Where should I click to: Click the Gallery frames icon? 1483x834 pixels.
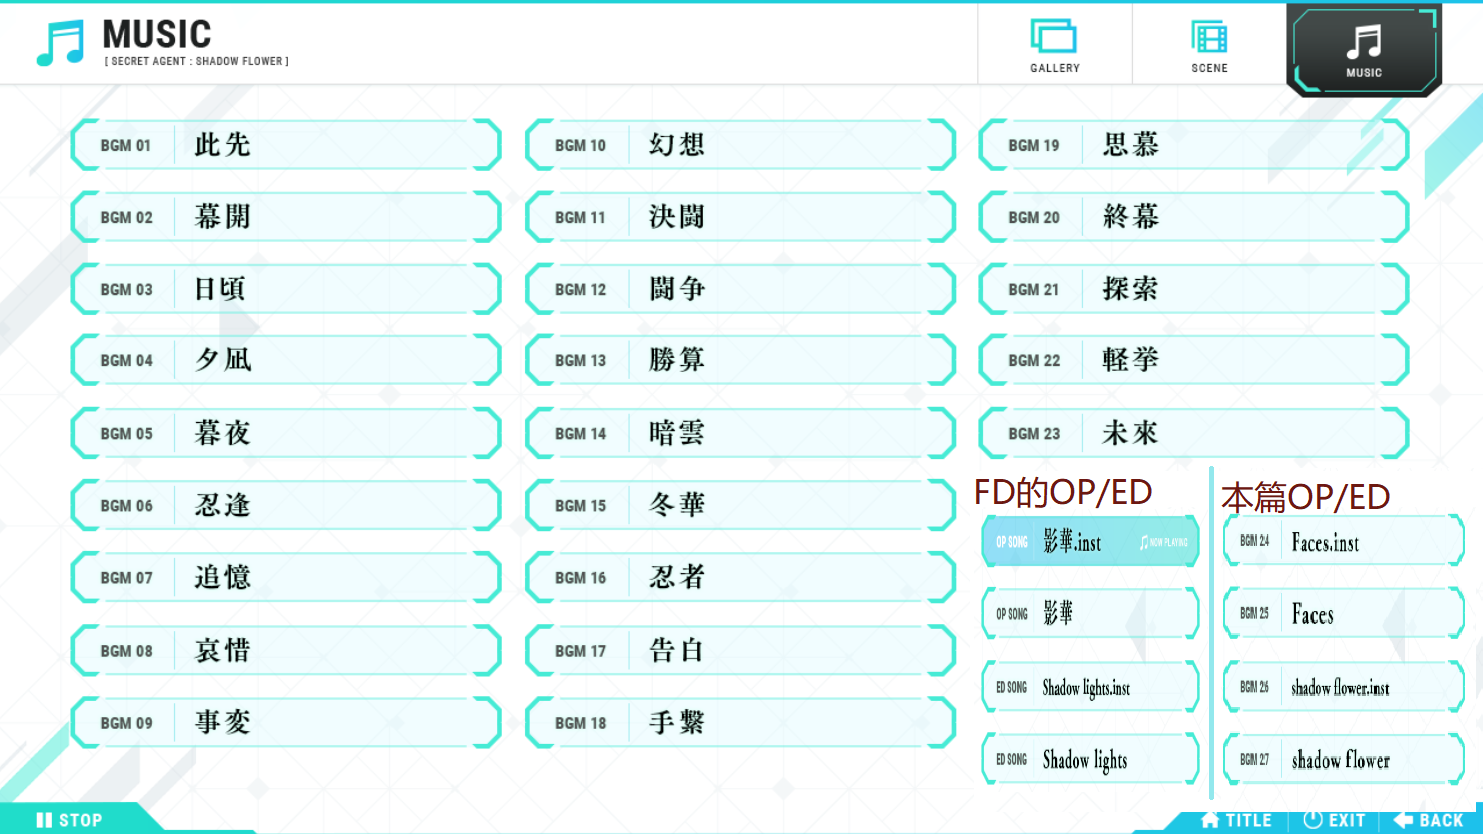[1054, 37]
